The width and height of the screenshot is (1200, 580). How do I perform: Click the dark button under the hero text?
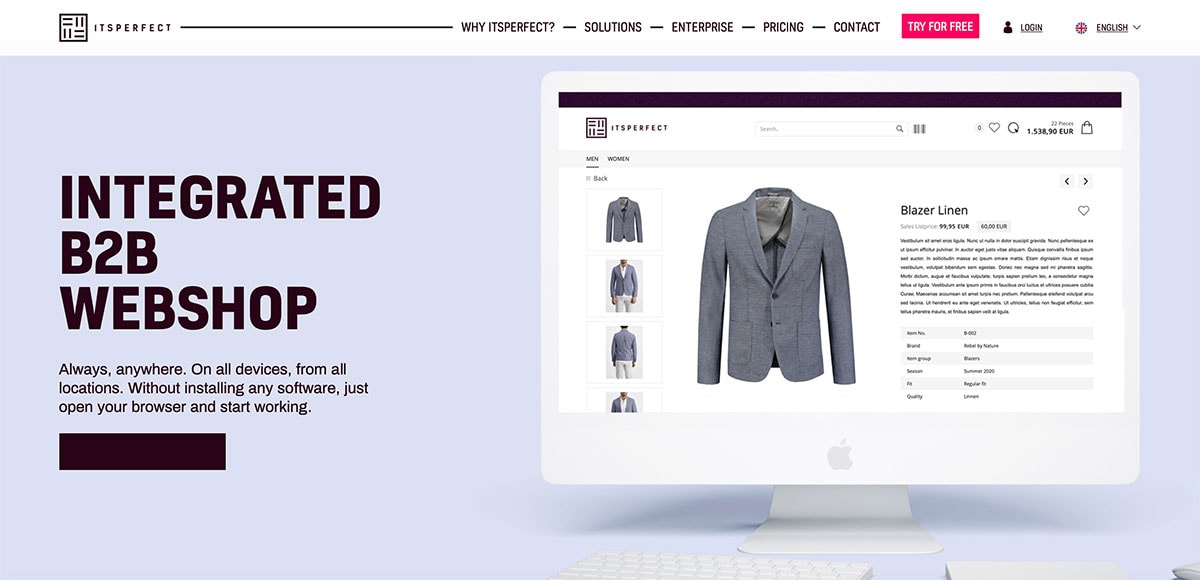[142, 451]
